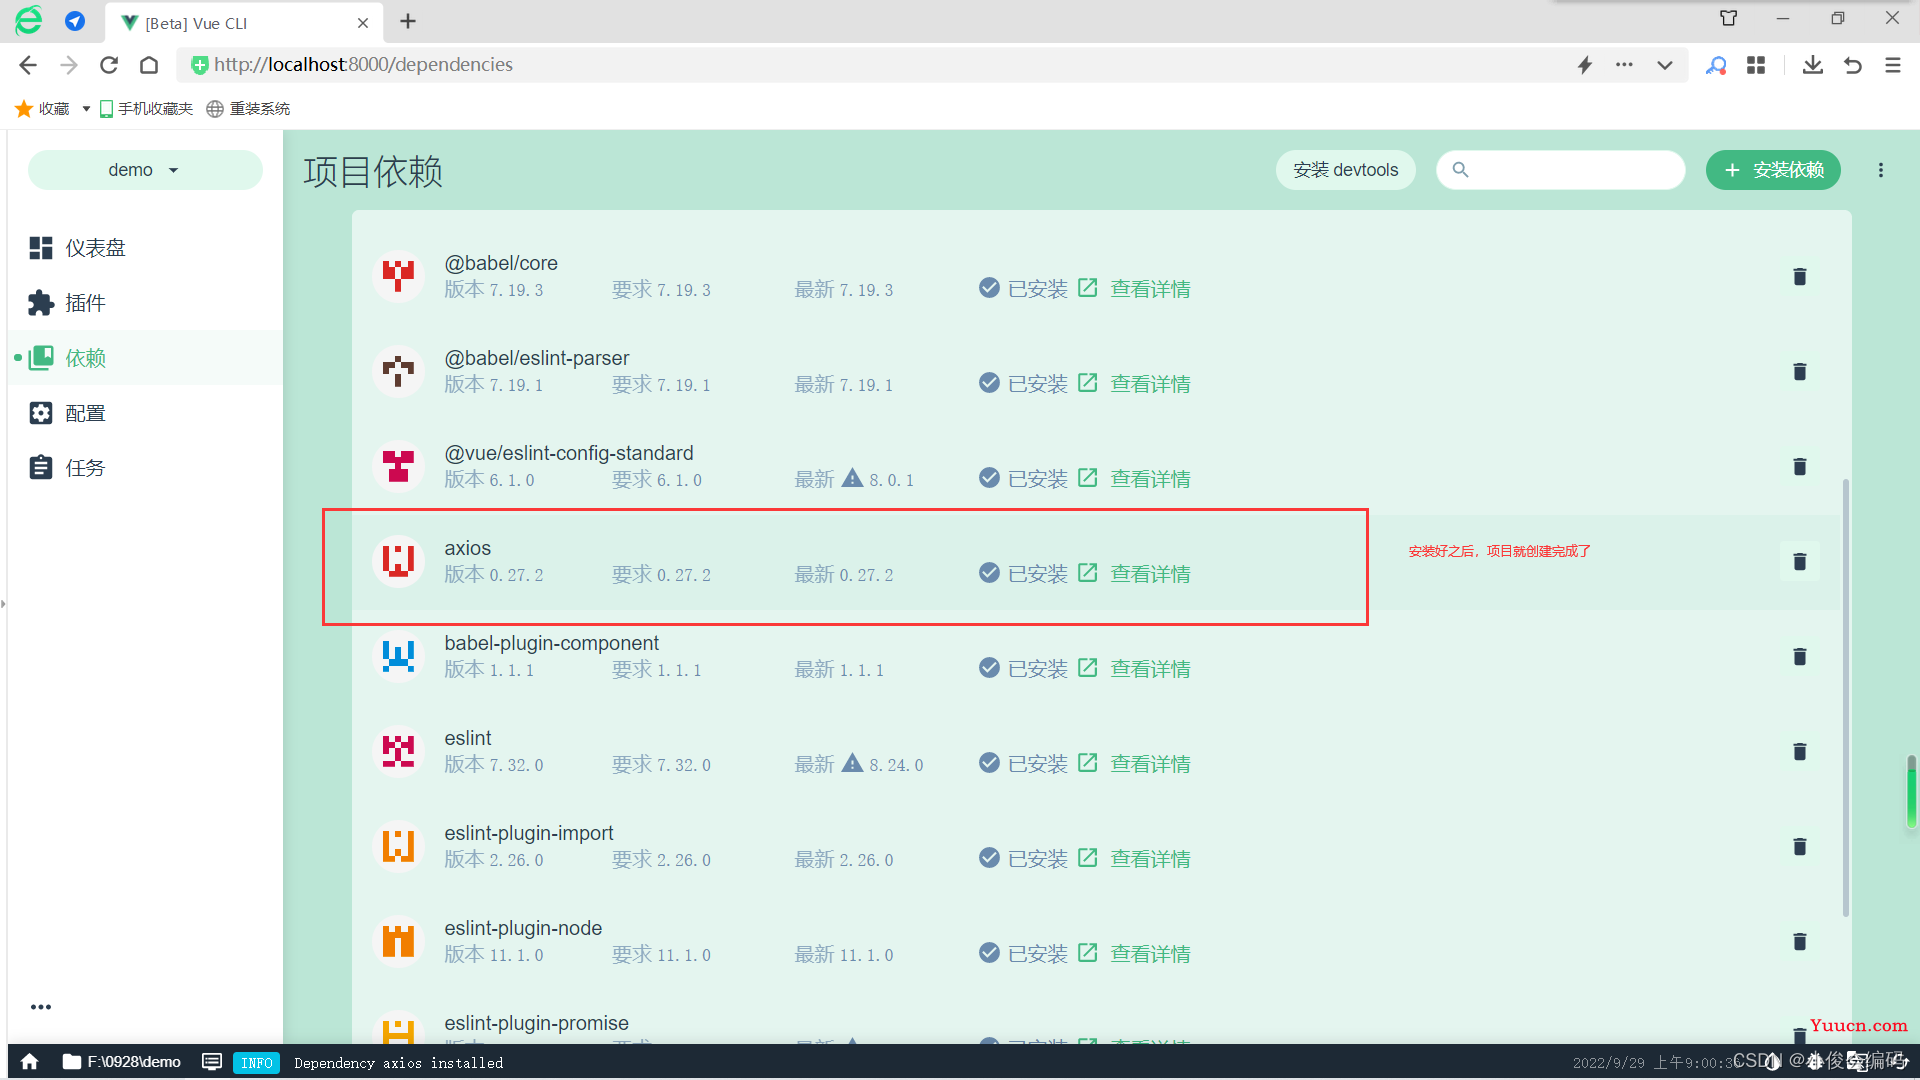Click 安装 devtools button

pos(1345,170)
